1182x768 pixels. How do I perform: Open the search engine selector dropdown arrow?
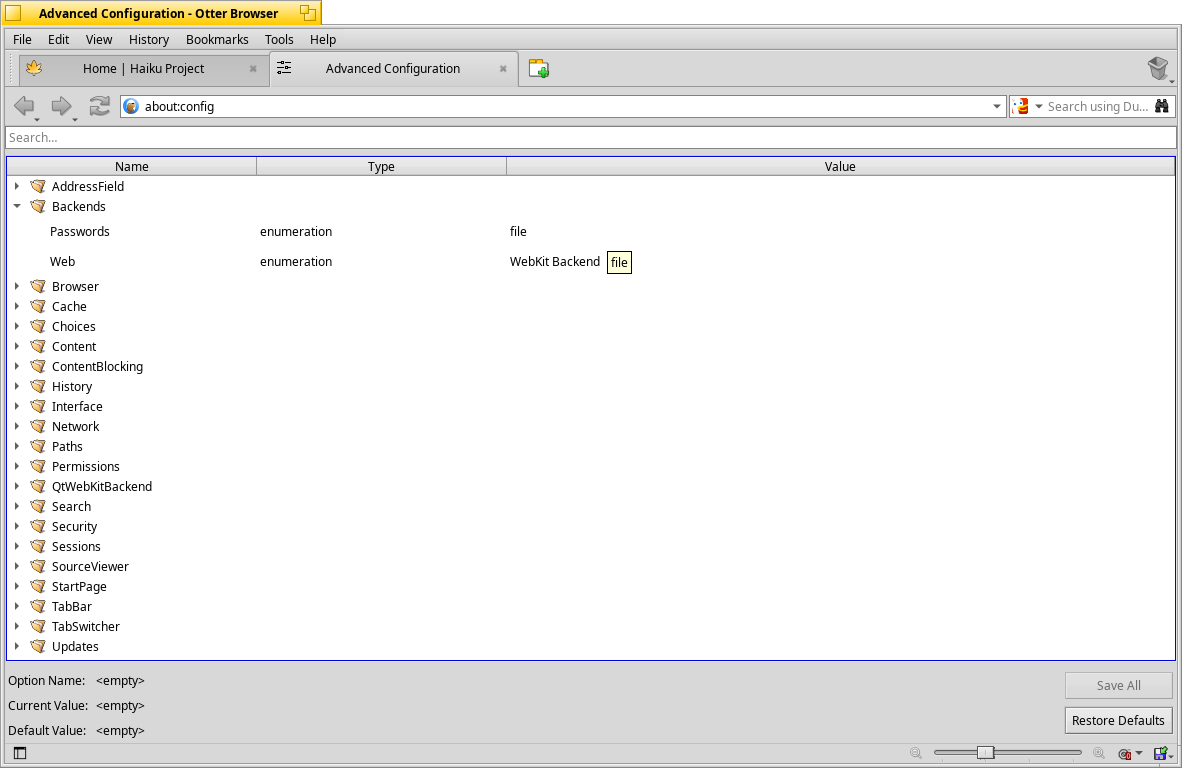1039,106
